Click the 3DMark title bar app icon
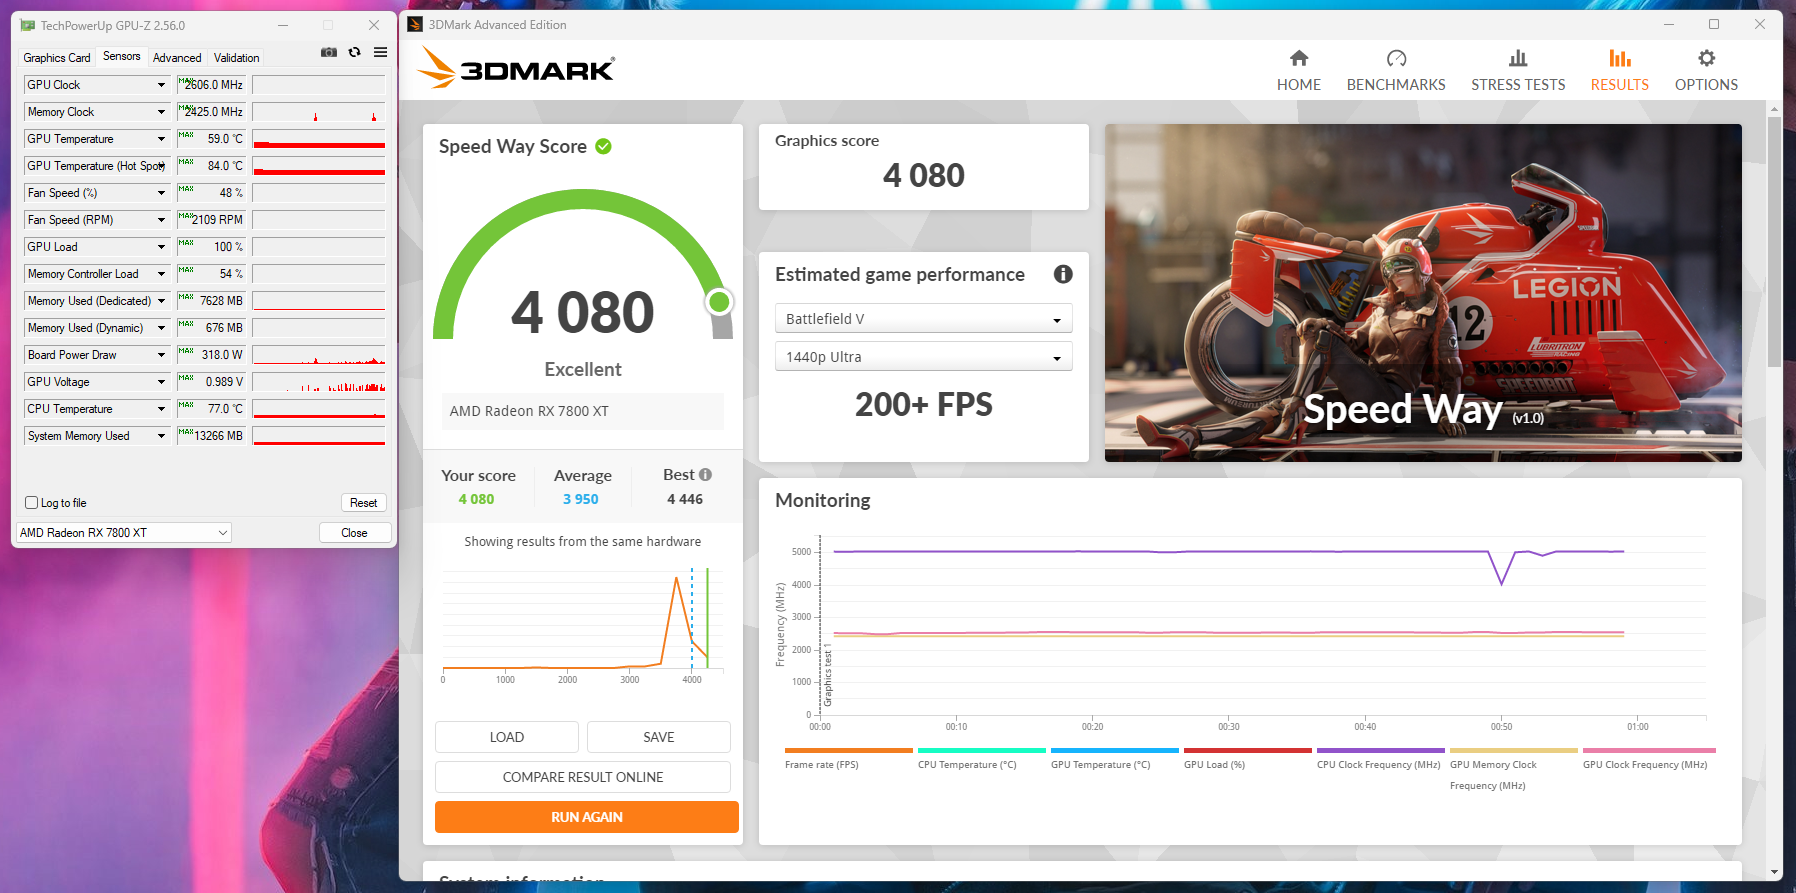1796x893 pixels. [x=415, y=25]
